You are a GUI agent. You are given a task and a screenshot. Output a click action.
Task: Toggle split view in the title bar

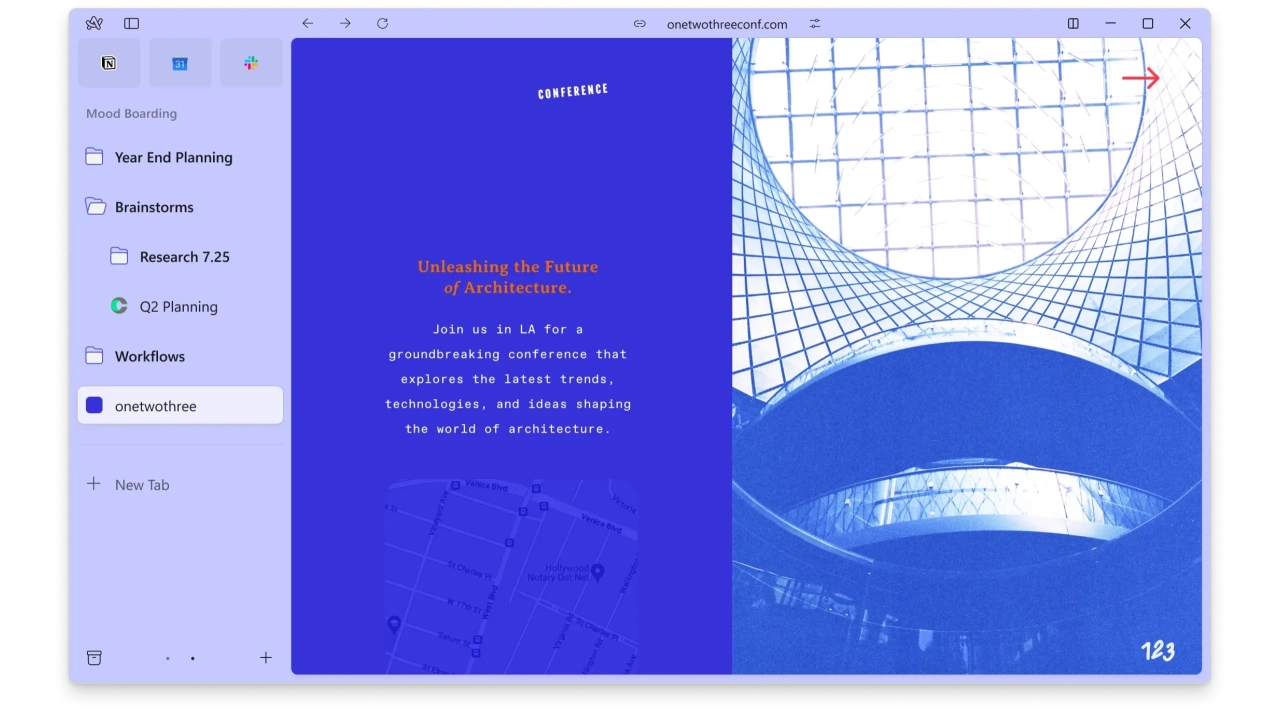coord(1073,23)
